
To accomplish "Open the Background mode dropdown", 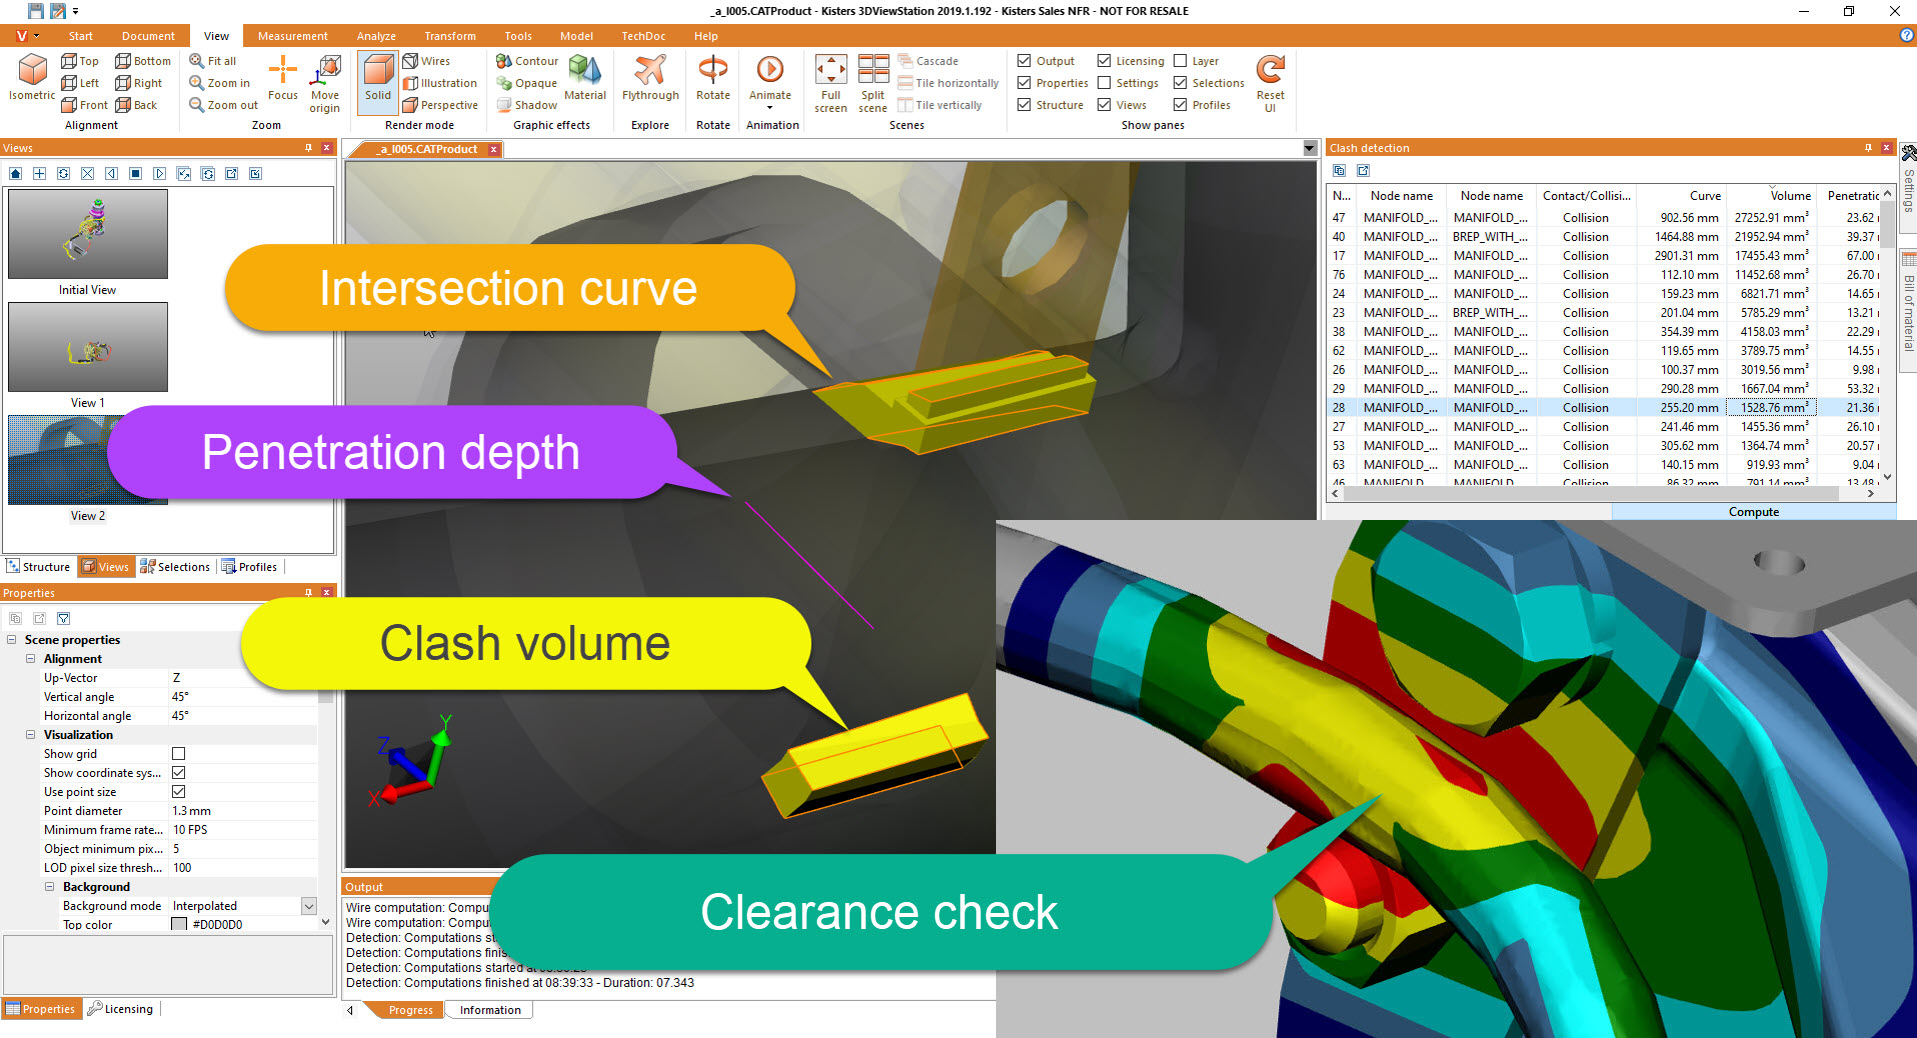I will pos(309,906).
